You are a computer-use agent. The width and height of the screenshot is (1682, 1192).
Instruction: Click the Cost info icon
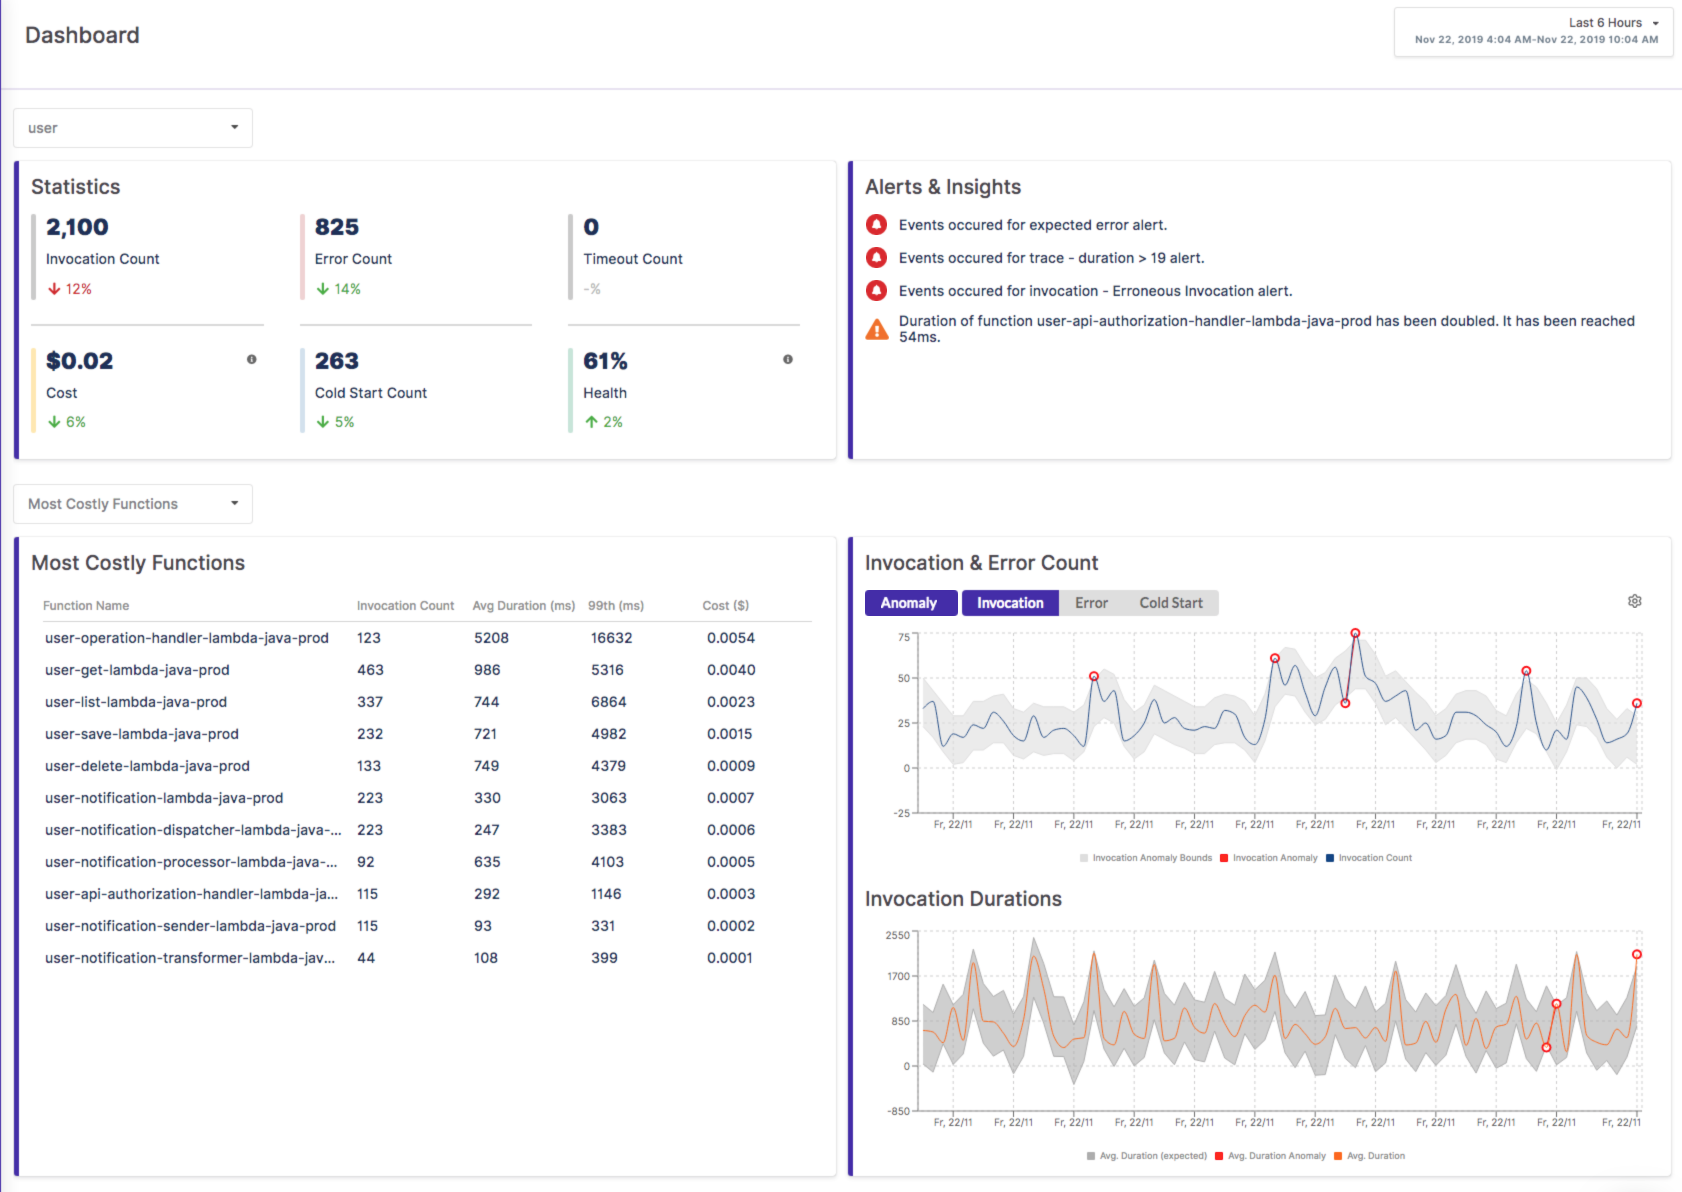(x=252, y=359)
